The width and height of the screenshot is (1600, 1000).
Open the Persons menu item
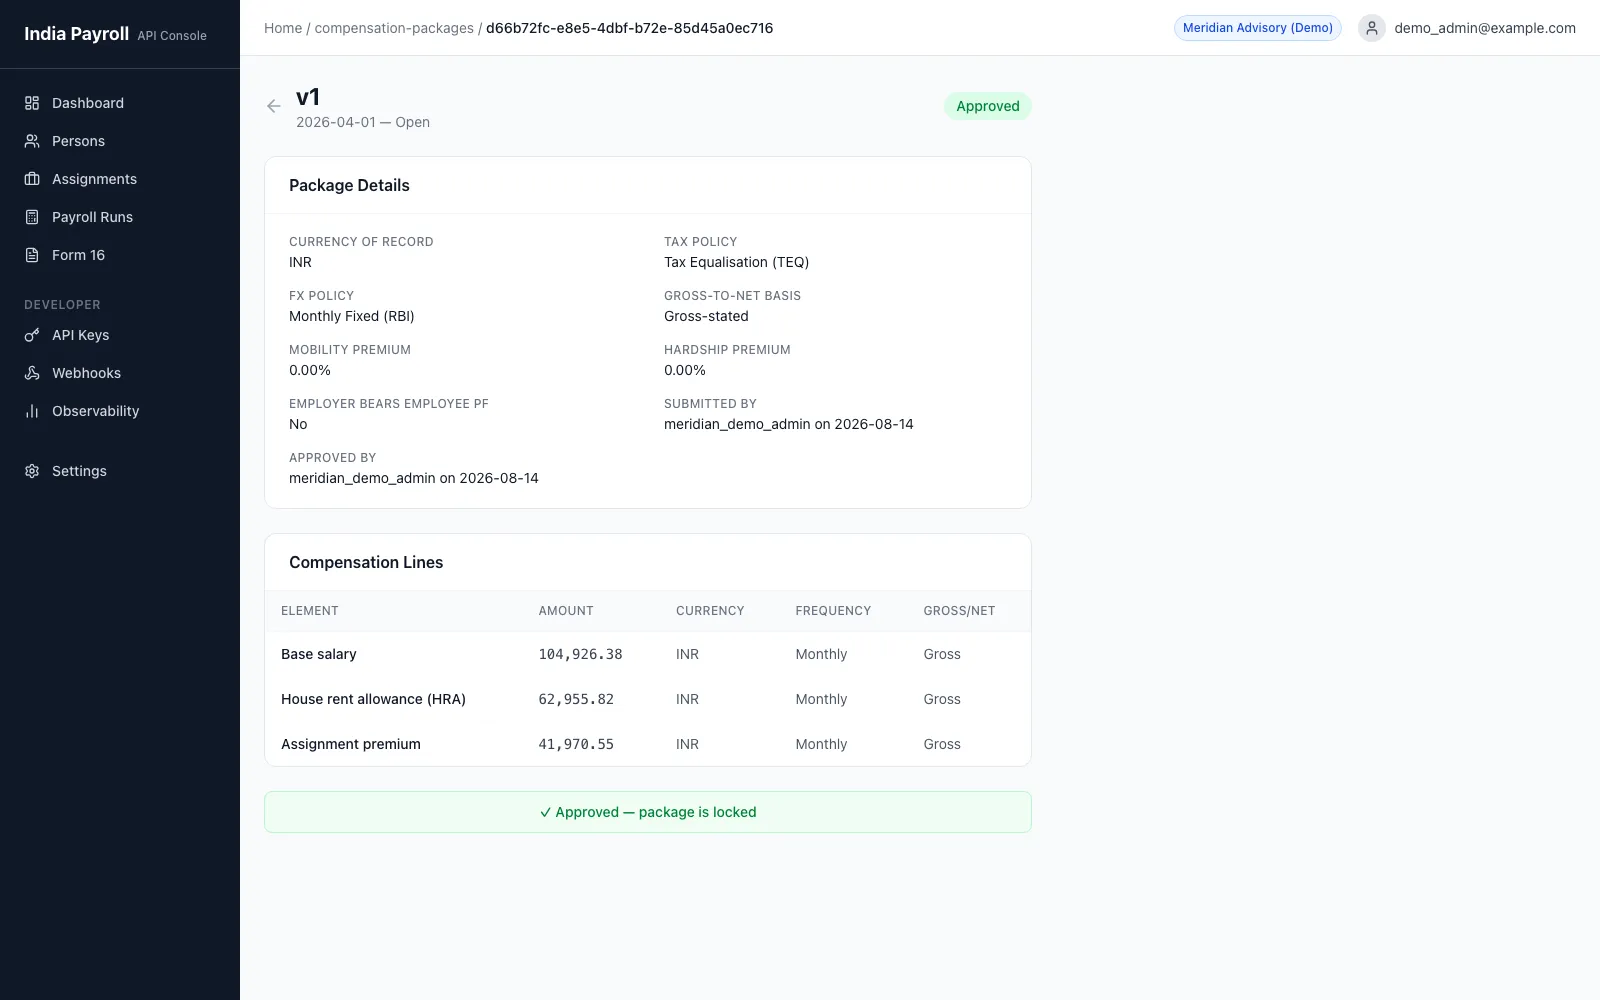click(x=120, y=141)
